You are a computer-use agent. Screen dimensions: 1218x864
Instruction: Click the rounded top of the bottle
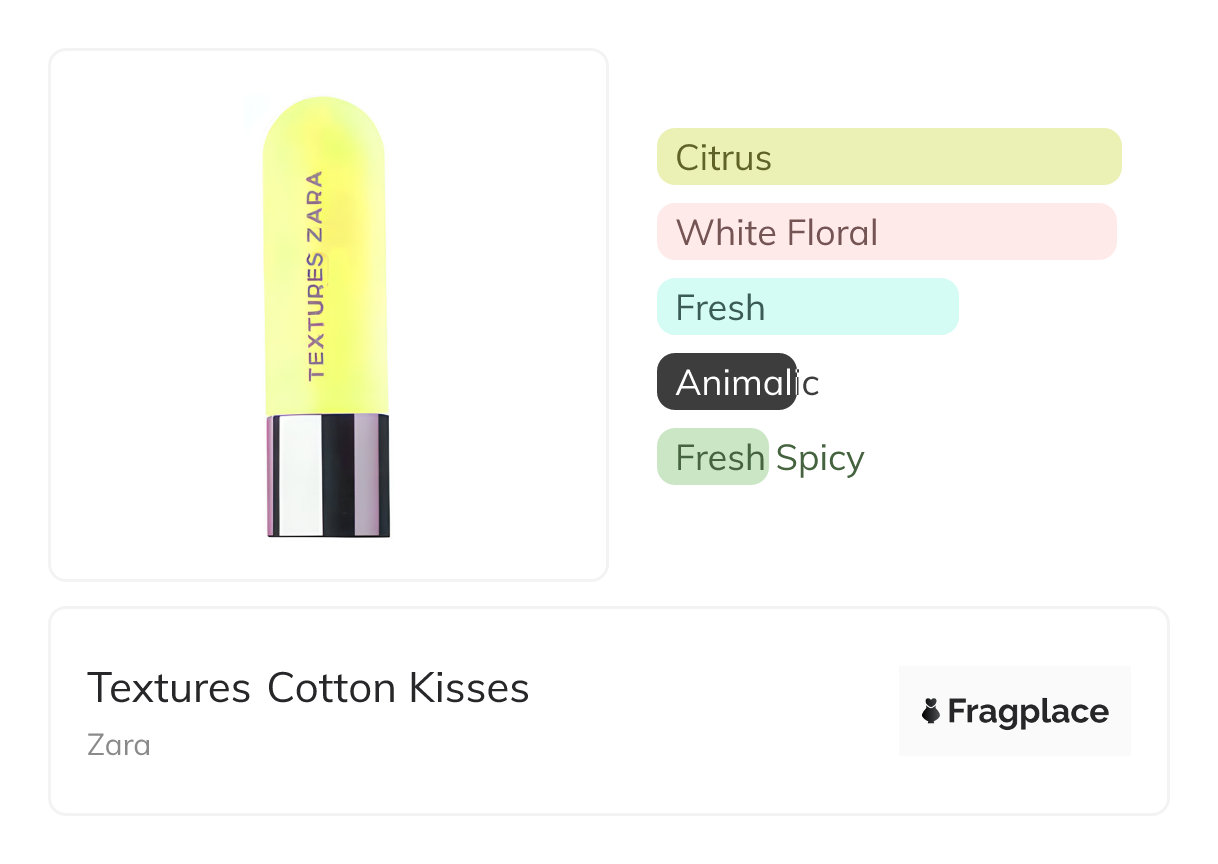click(x=324, y=120)
